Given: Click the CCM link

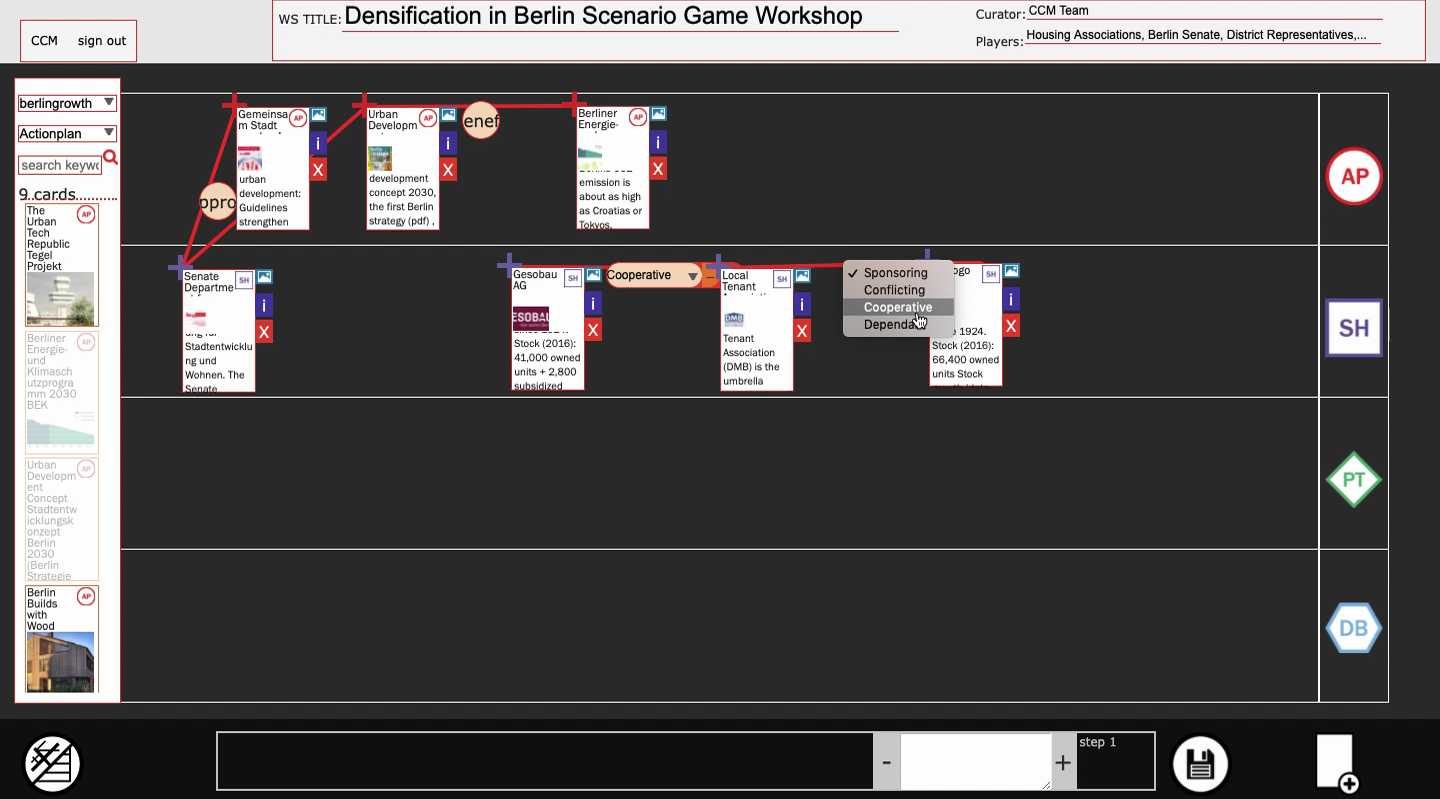Looking at the screenshot, I should click(44, 41).
